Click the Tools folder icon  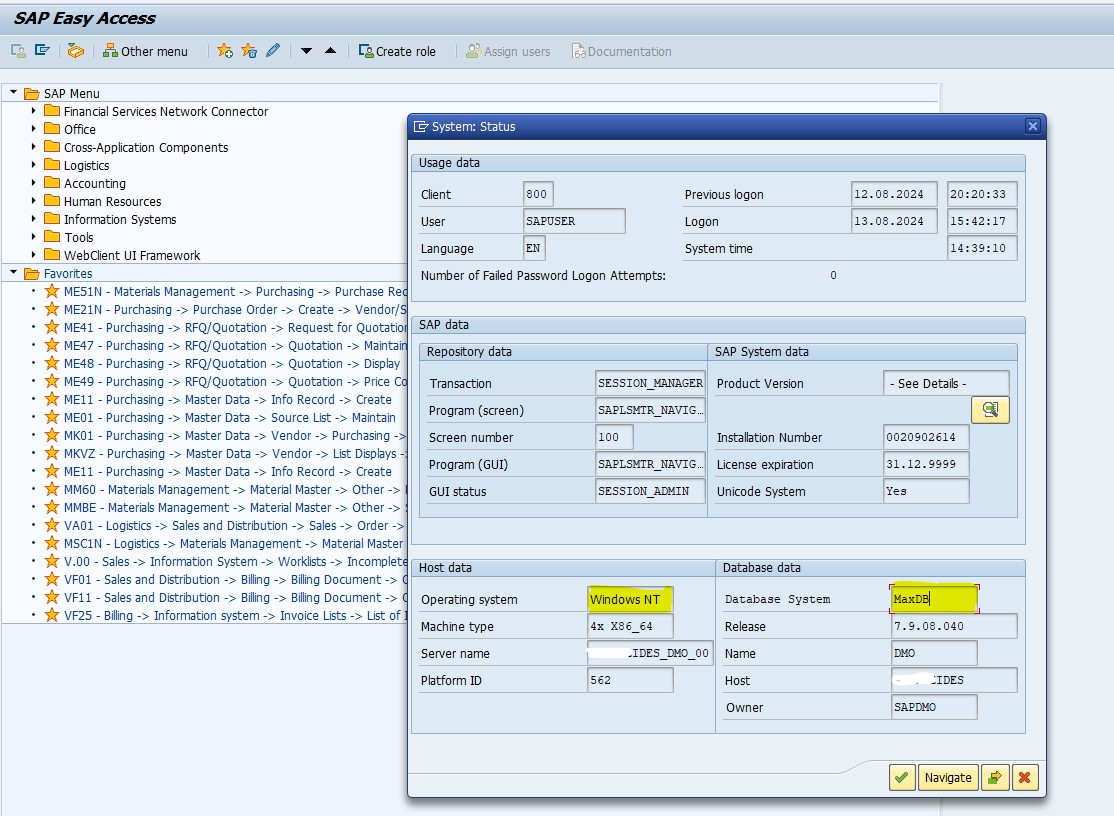click(x=52, y=236)
